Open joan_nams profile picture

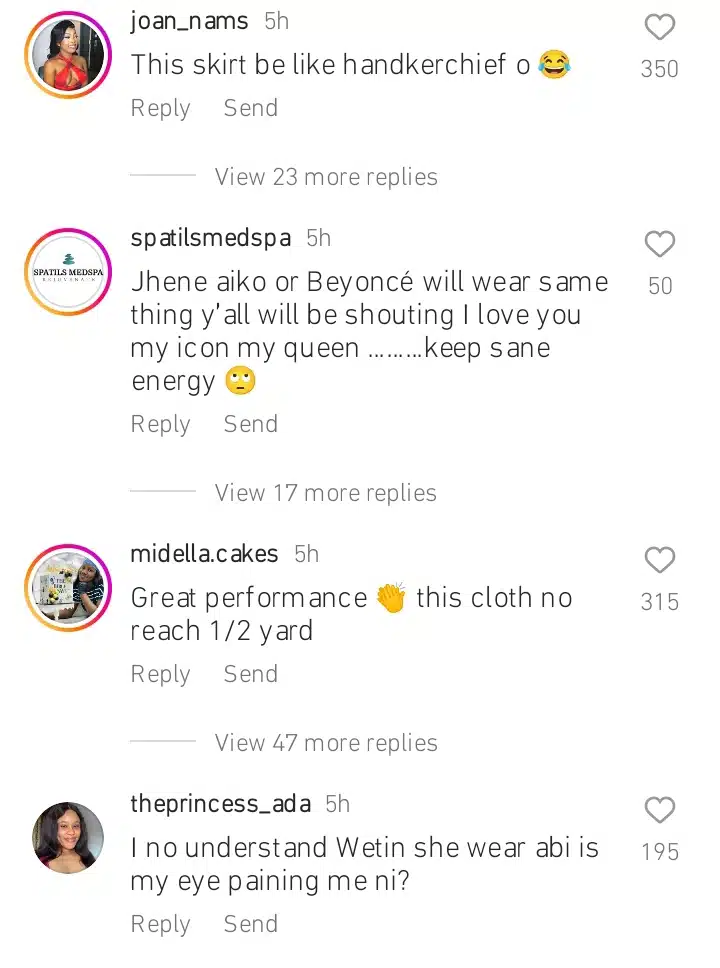coord(68,55)
